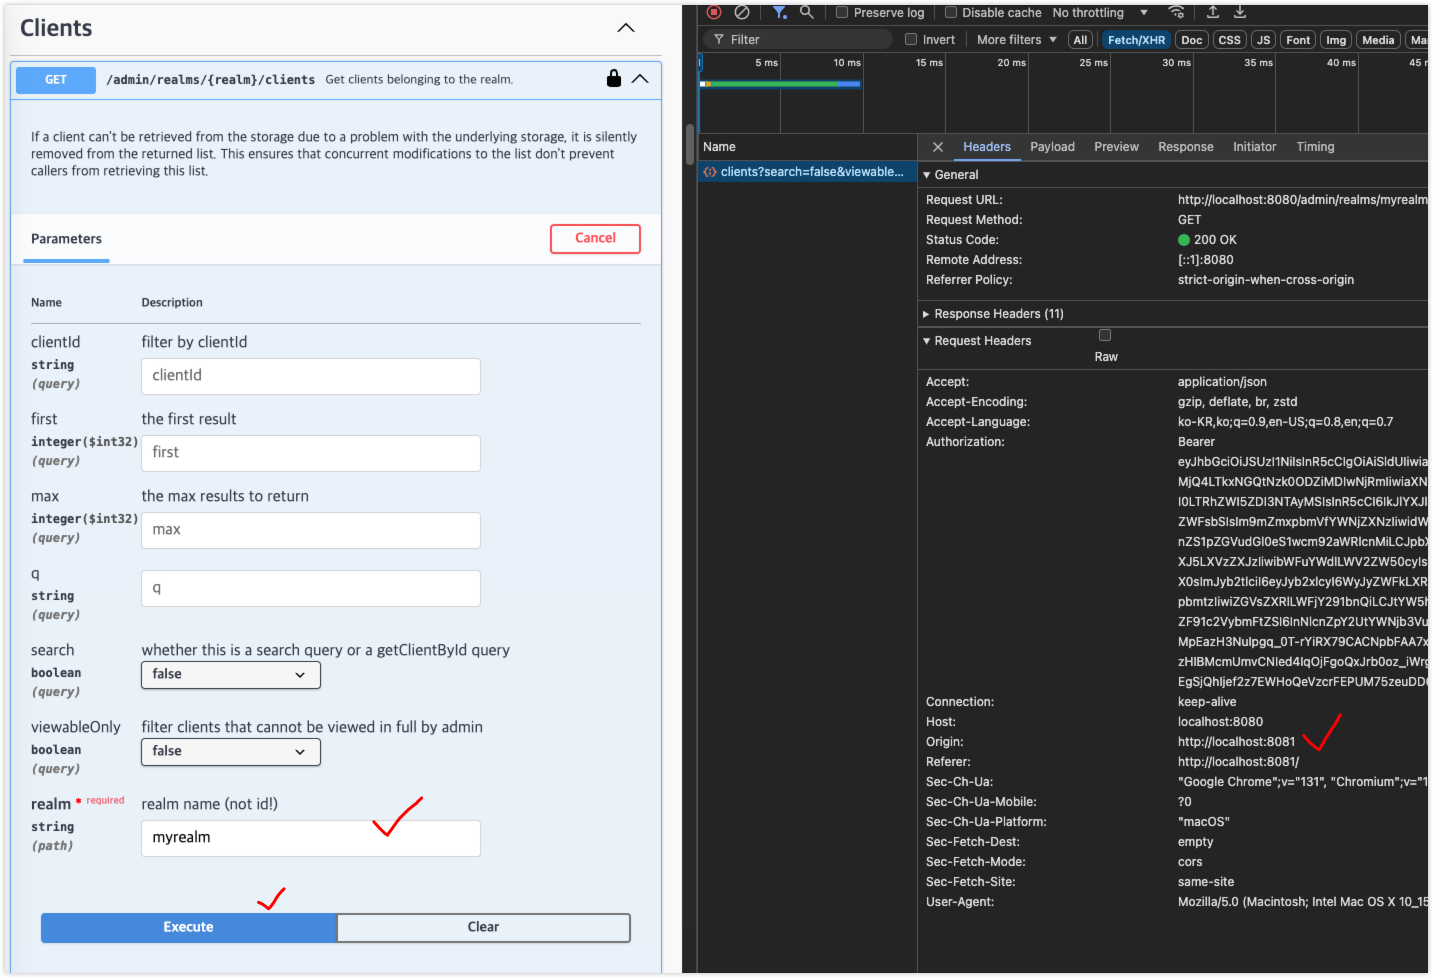Click the realm name field containing myrealm
Screen dimensions: 1433x978
311,838
